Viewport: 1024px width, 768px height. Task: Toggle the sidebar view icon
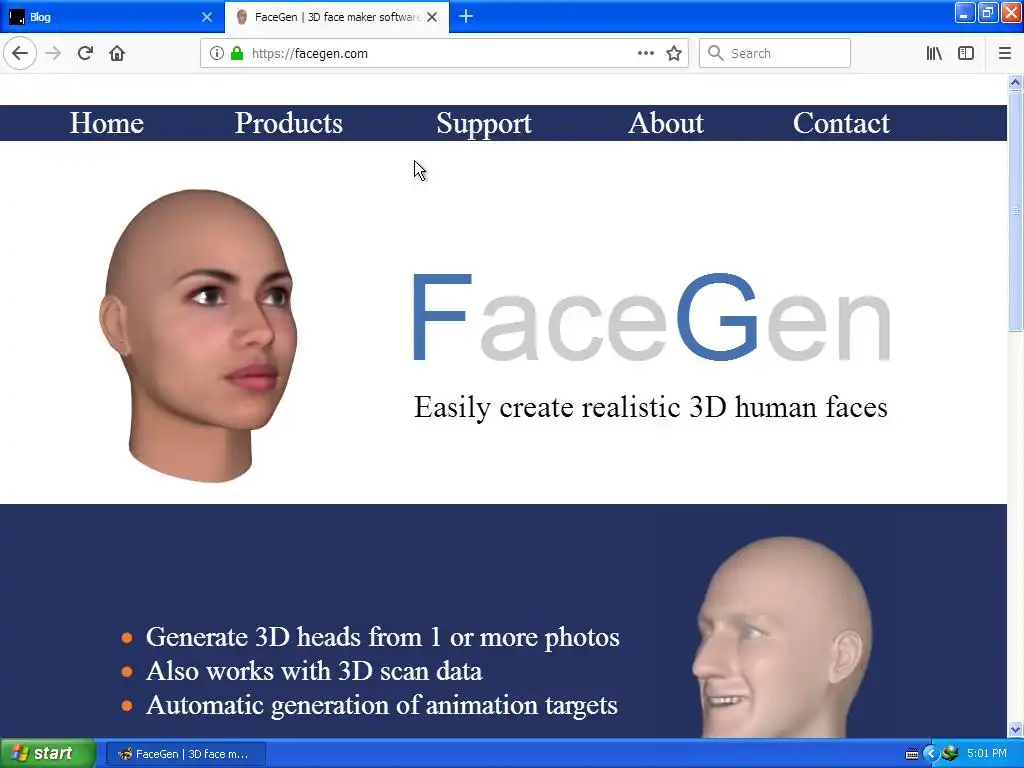pos(966,54)
